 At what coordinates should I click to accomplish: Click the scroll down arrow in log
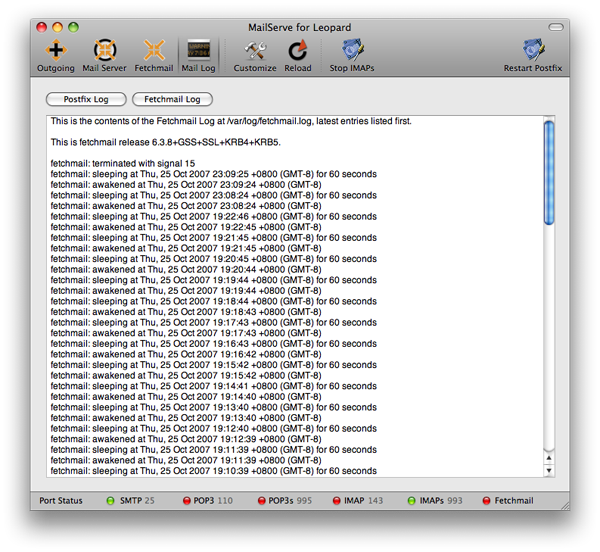click(x=548, y=469)
